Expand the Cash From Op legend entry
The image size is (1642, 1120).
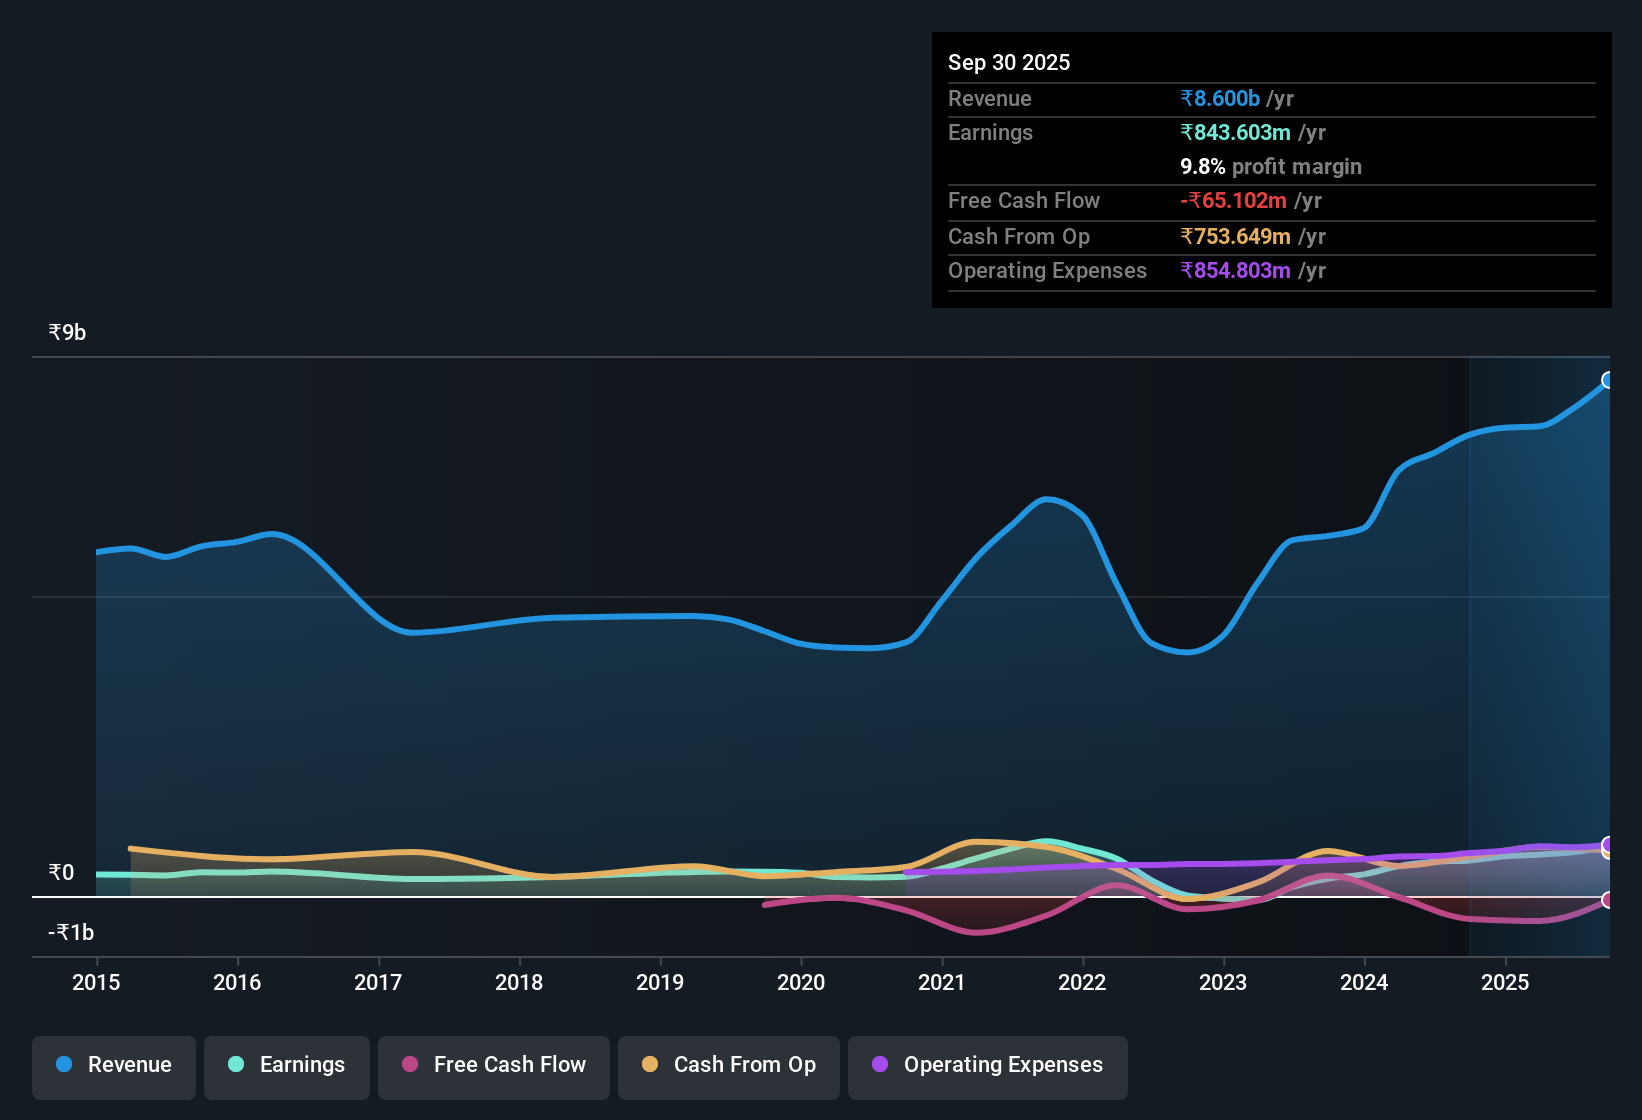728,1065
